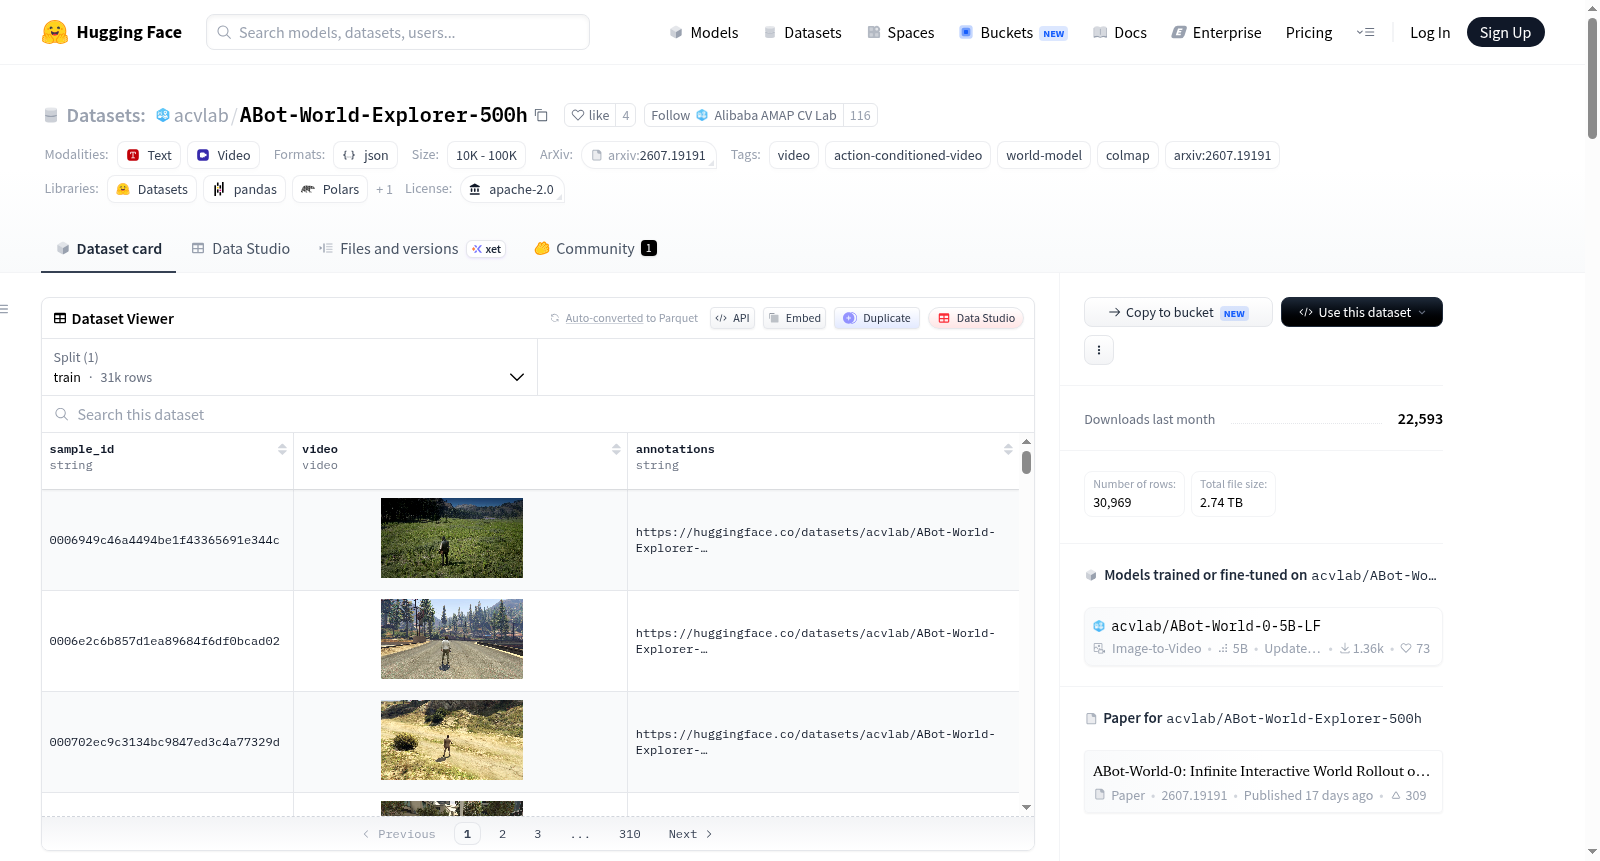Open Docs in top navigation
The height and width of the screenshot is (861, 1600).
1119,32
